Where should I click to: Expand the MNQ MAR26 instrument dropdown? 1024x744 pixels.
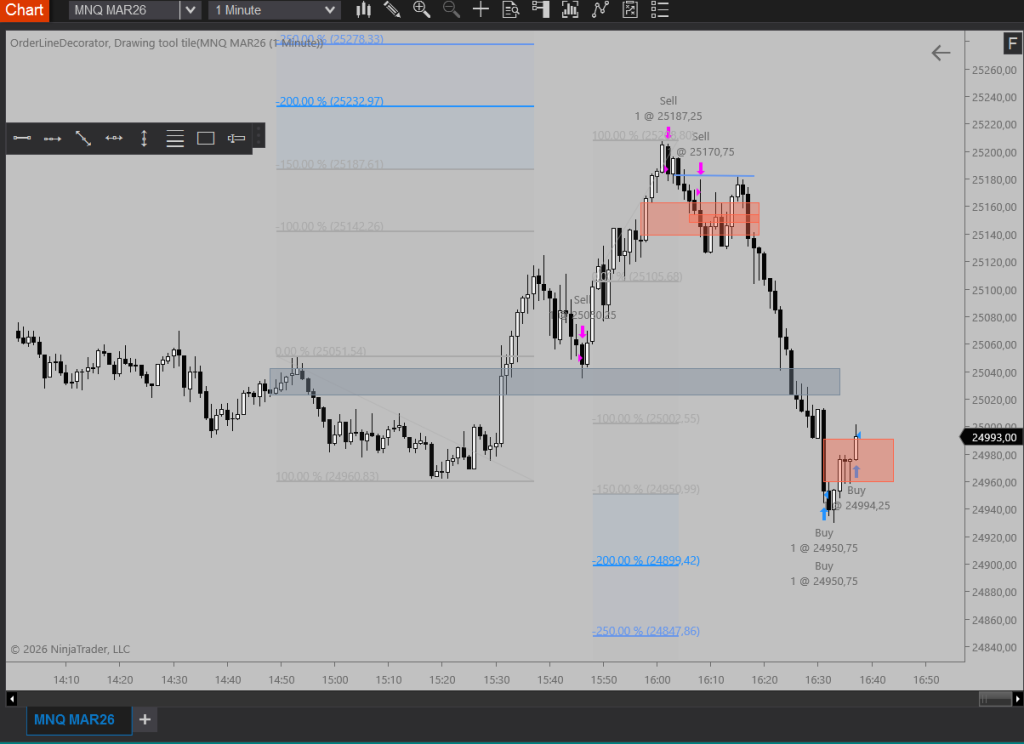(x=189, y=10)
